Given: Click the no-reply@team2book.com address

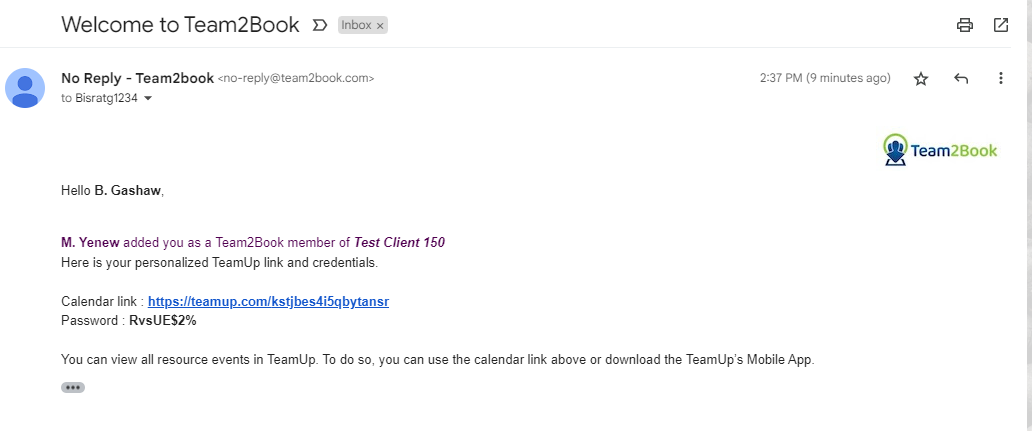Looking at the screenshot, I should click(x=296, y=78).
